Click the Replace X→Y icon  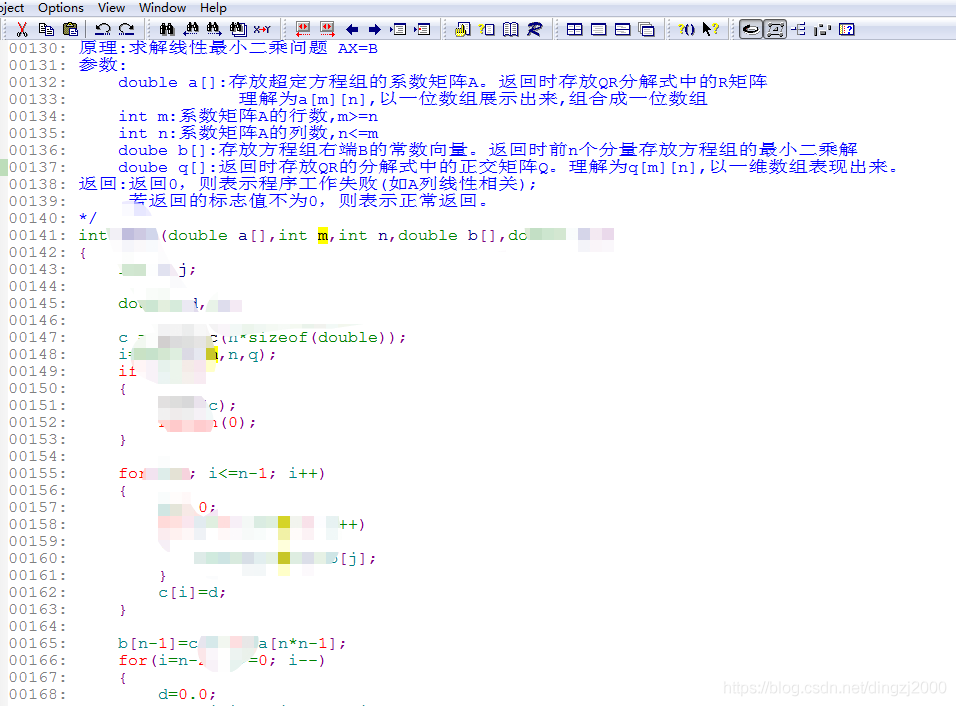pyautogui.click(x=262, y=29)
